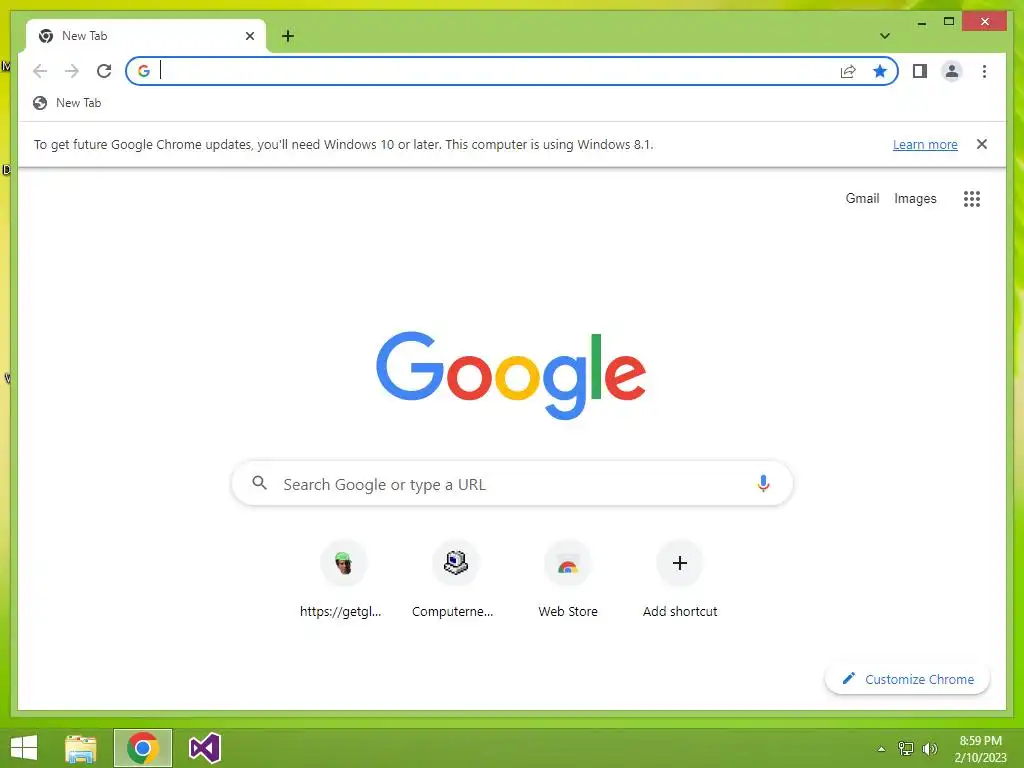Screen dimensions: 1024x768
Task: Click the Search Google or type a URL box
Action: tap(512, 484)
